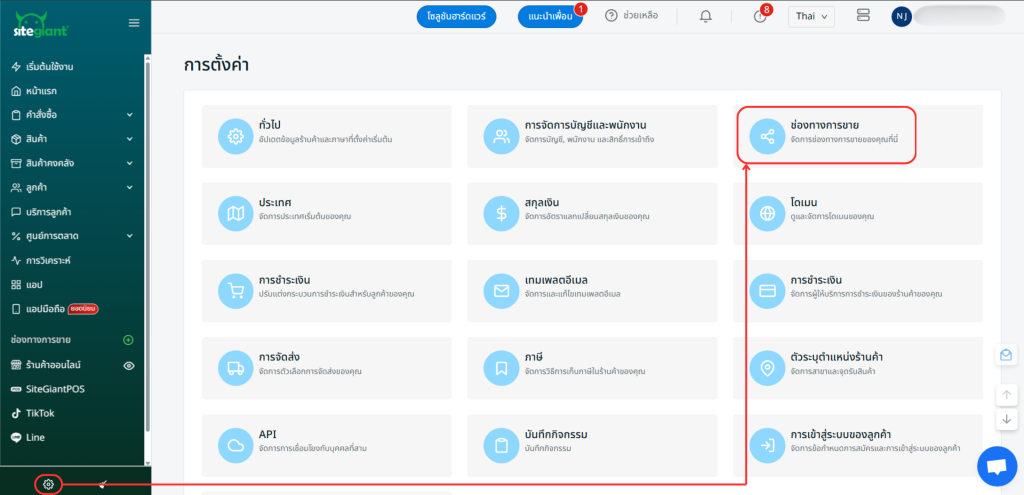Open the ช่องทางการขาย settings card

pyautogui.click(x=858, y=136)
